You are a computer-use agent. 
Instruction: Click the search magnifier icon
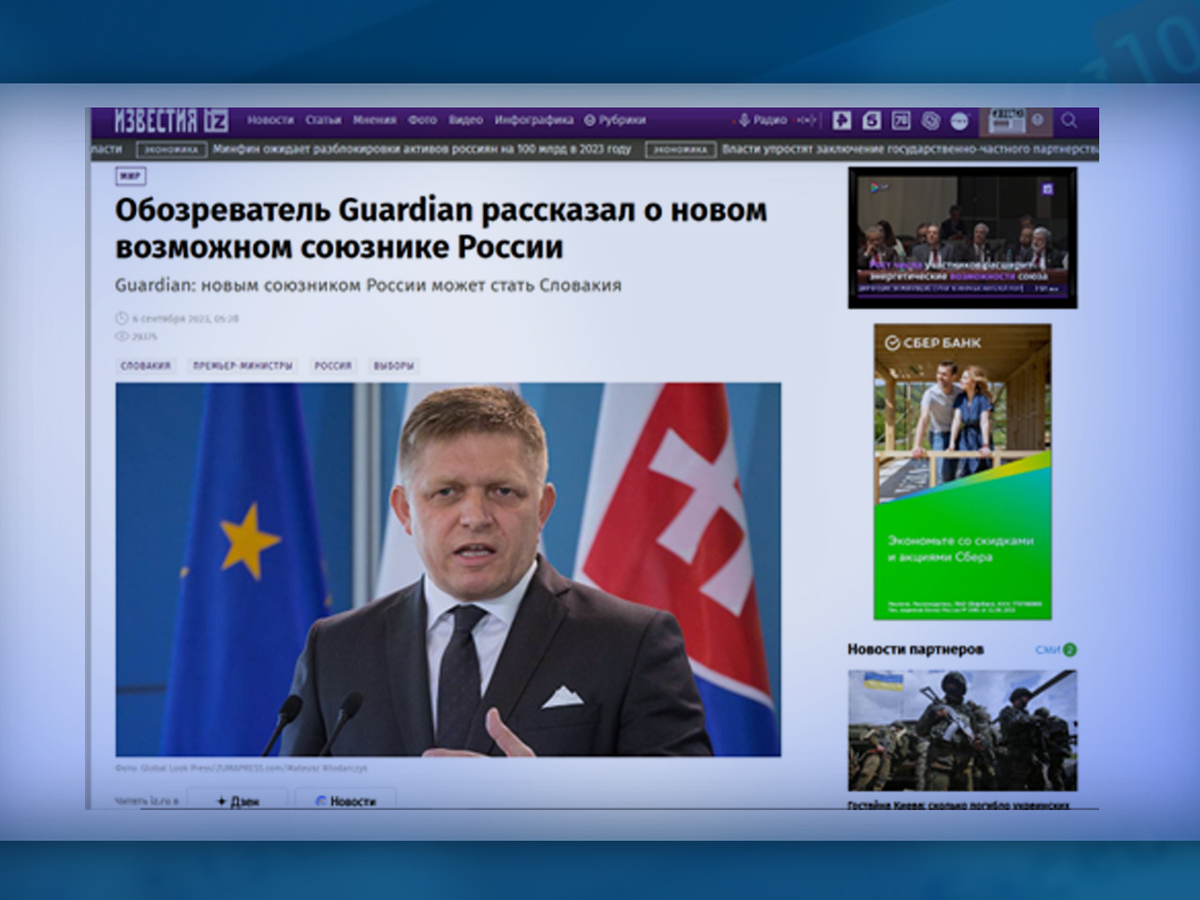[1069, 120]
